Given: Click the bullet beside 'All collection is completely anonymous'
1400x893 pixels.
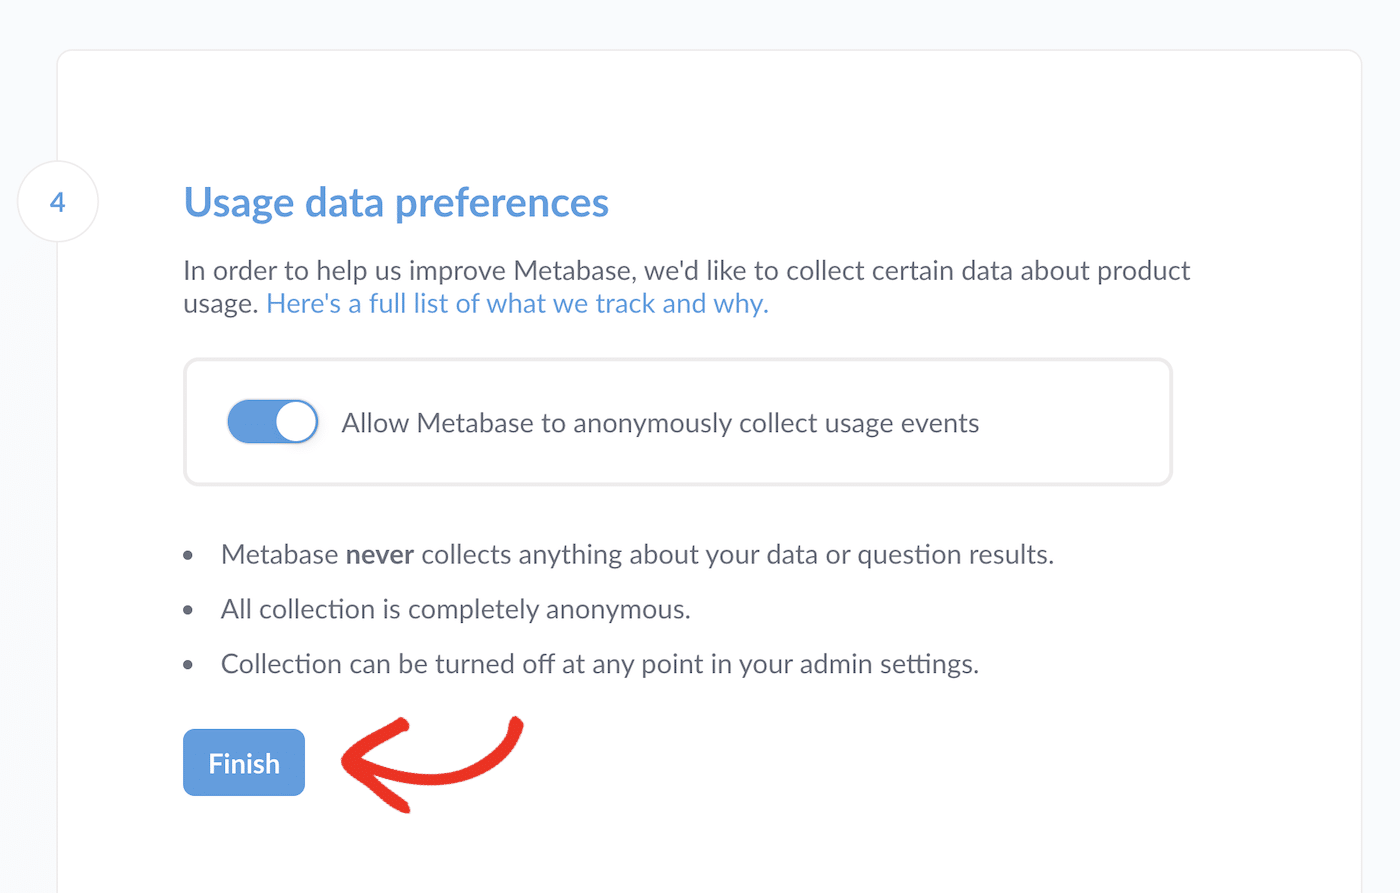Looking at the screenshot, I should 189,608.
